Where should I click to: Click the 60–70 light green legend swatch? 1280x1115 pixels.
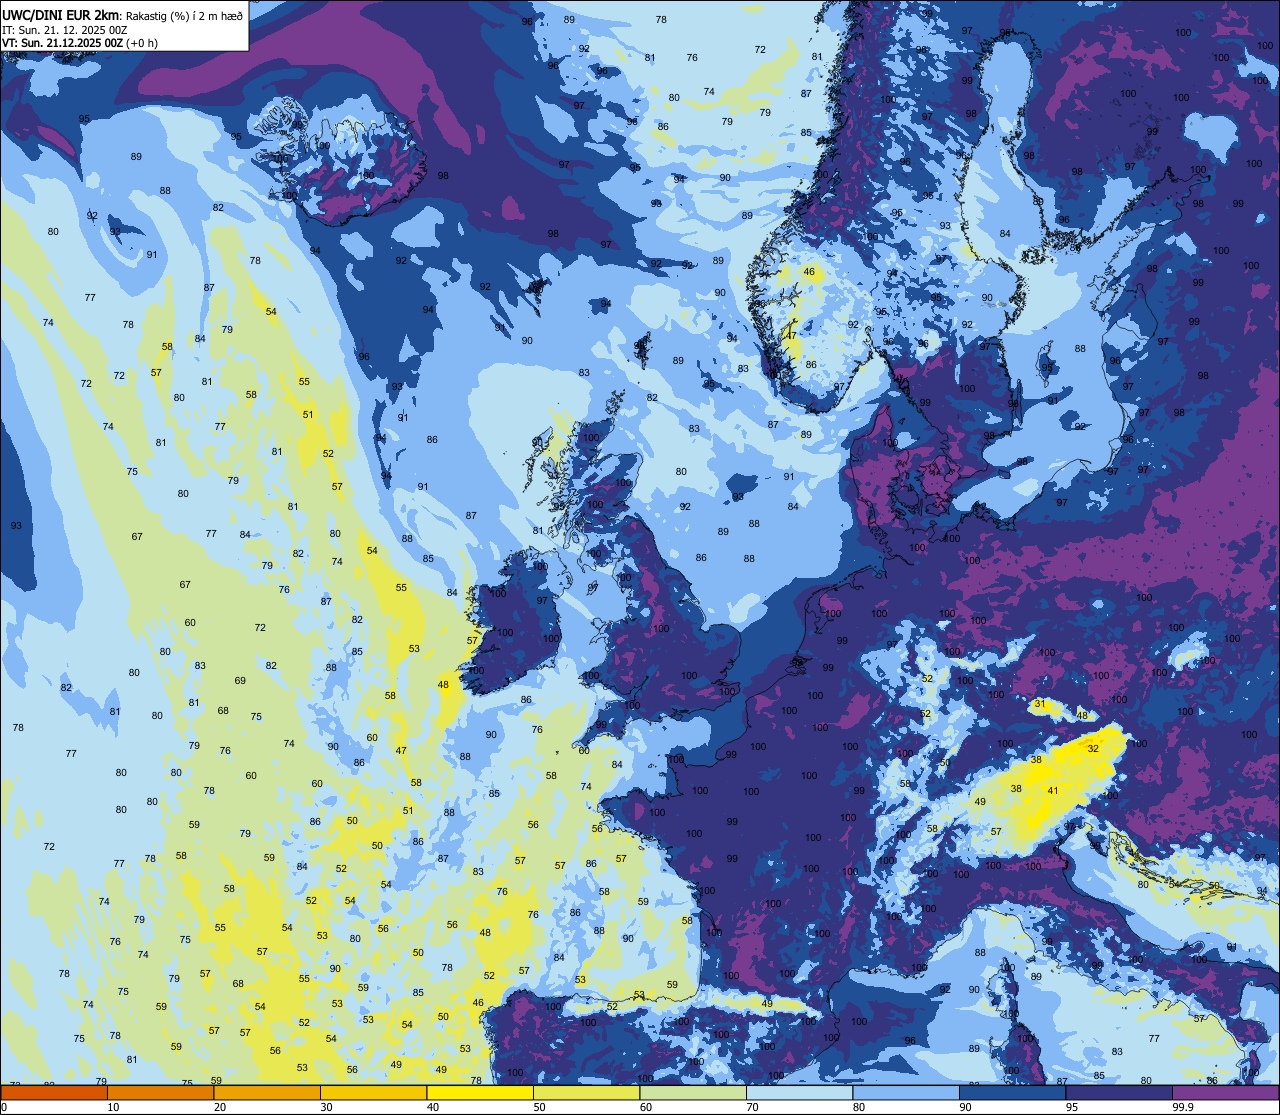tap(693, 1092)
